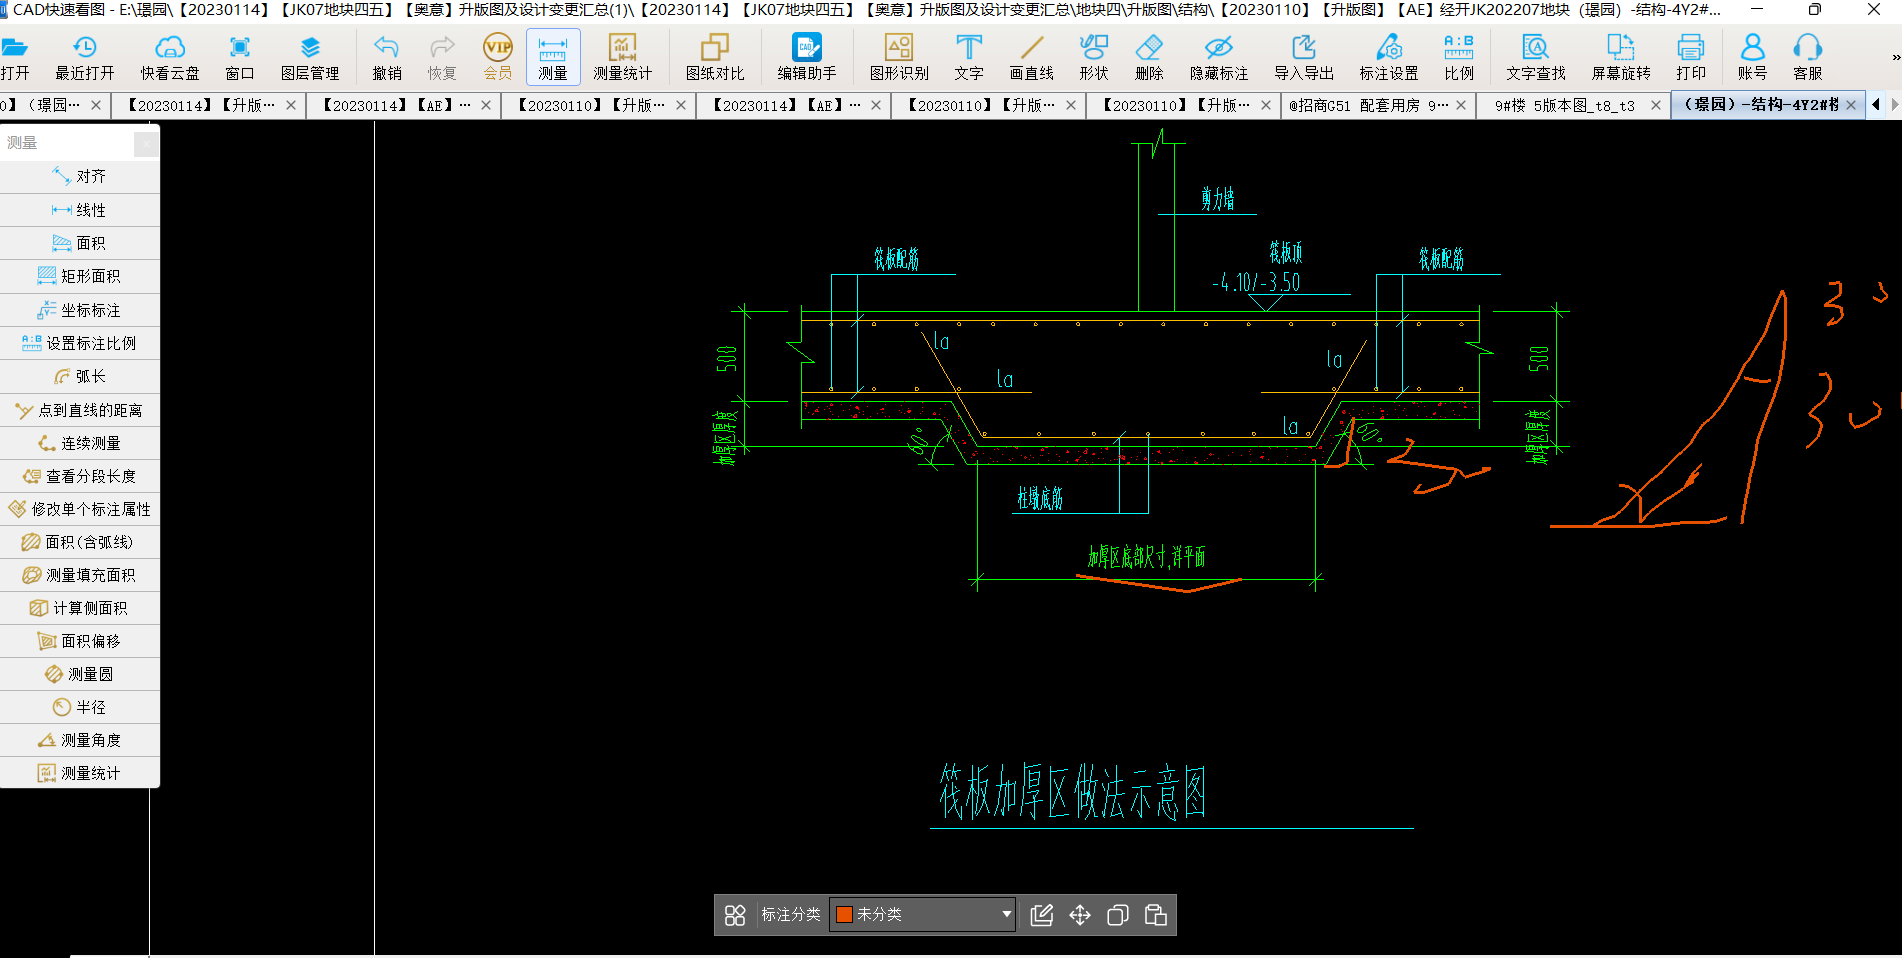This screenshot has width=1902, height=958.
Task: Select the （璟园）-结构-4Y2# tab
Action: coord(1759,105)
